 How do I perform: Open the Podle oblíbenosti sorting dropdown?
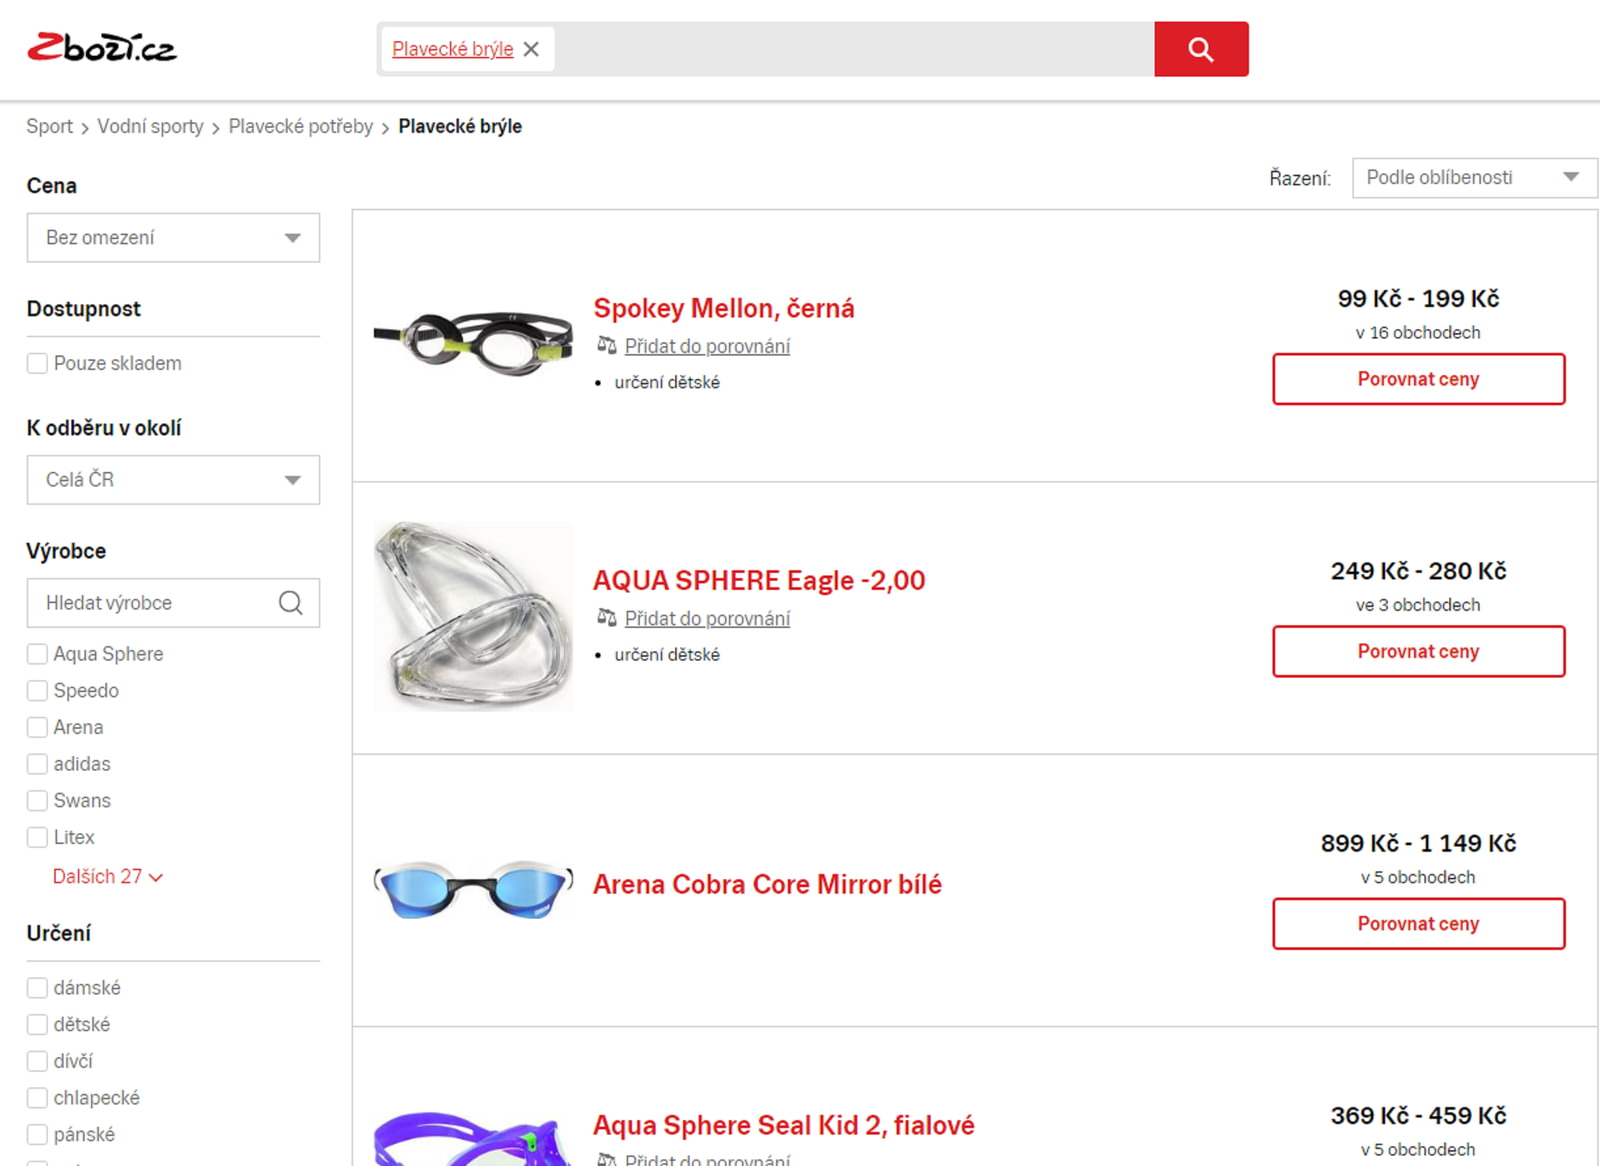click(x=1474, y=178)
